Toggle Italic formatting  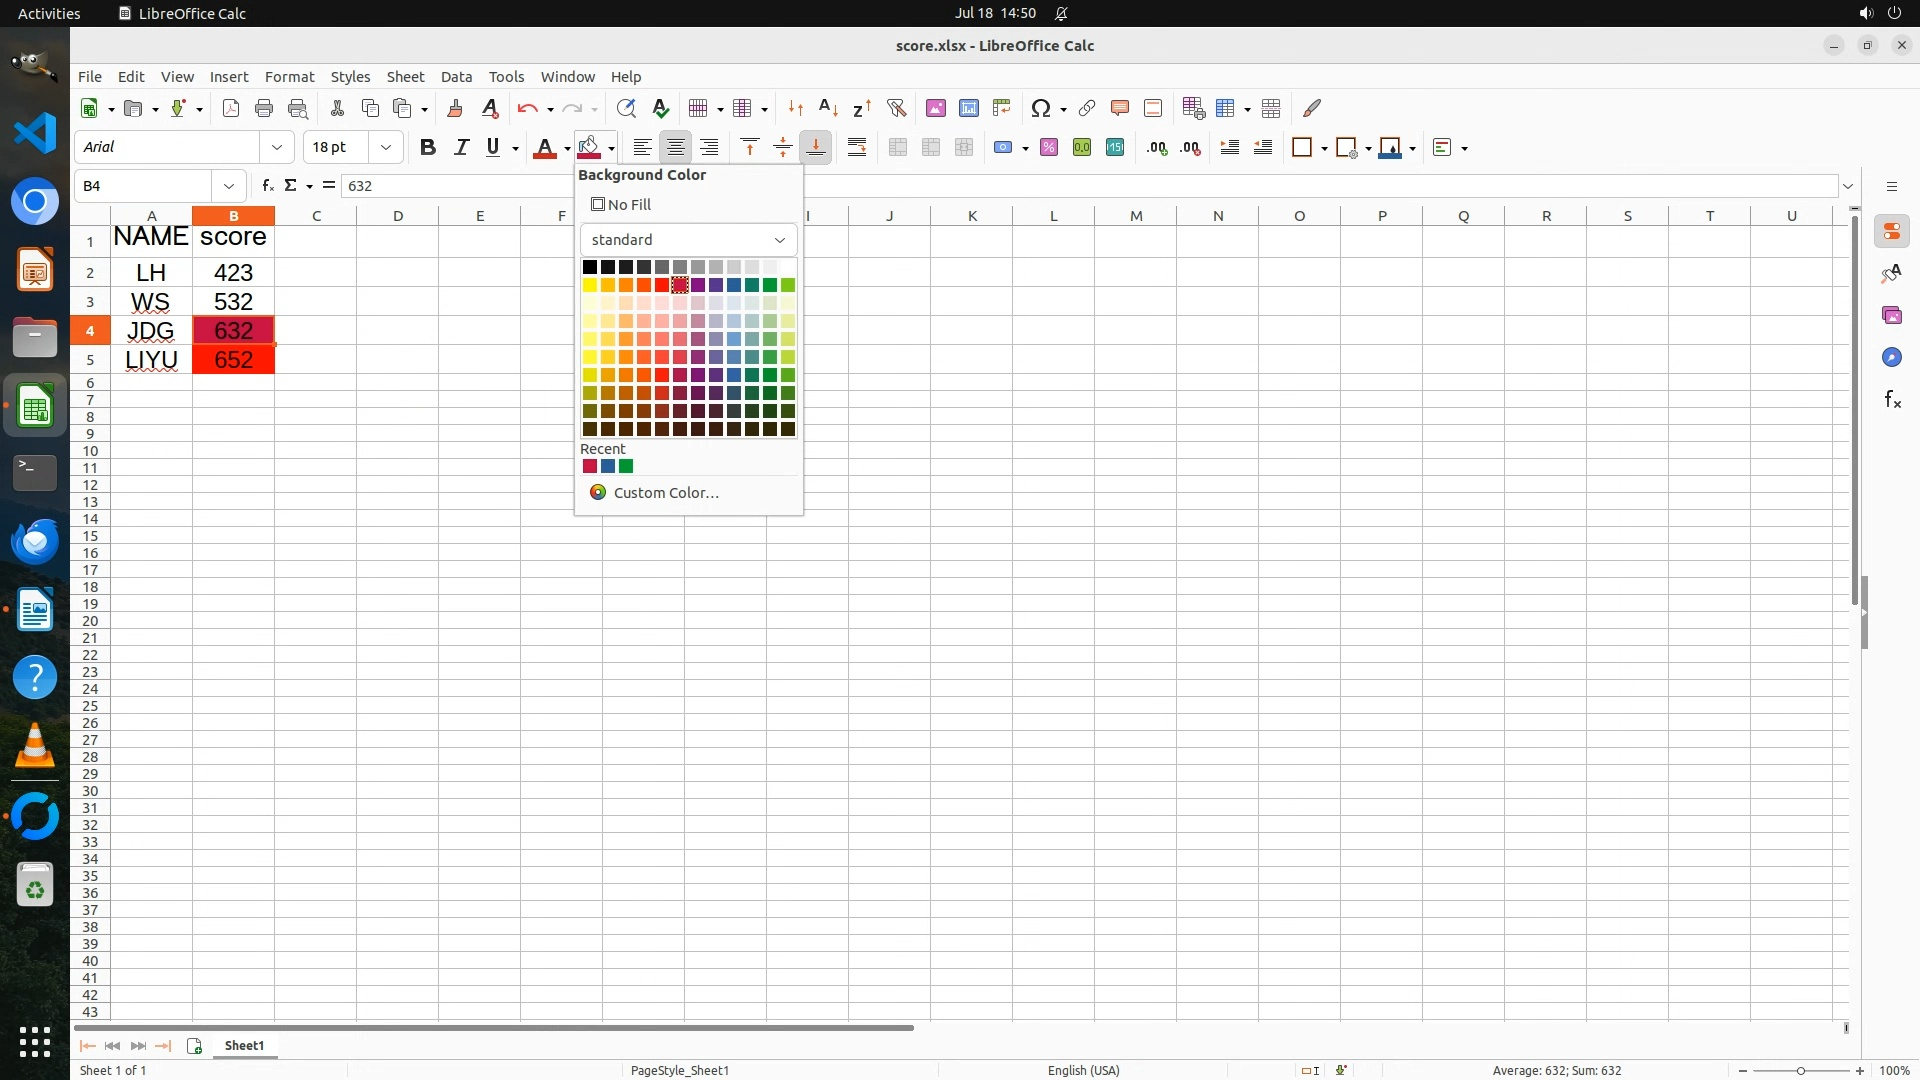(461, 147)
